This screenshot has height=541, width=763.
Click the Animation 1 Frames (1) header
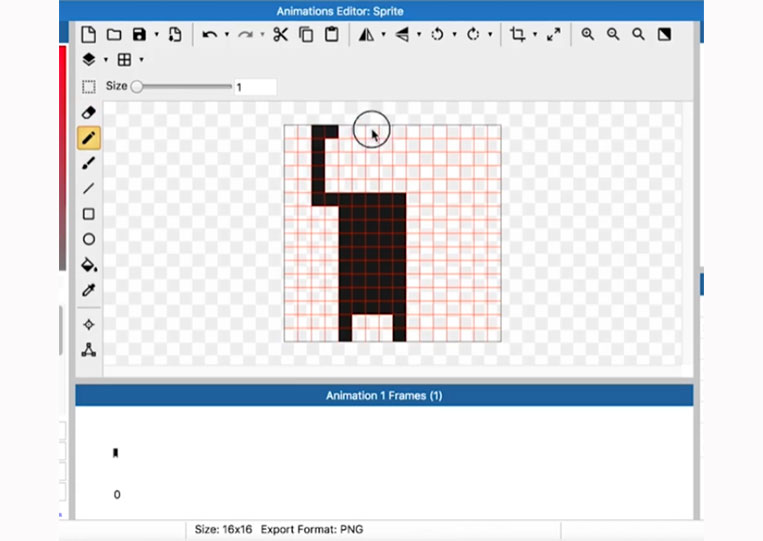click(384, 396)
